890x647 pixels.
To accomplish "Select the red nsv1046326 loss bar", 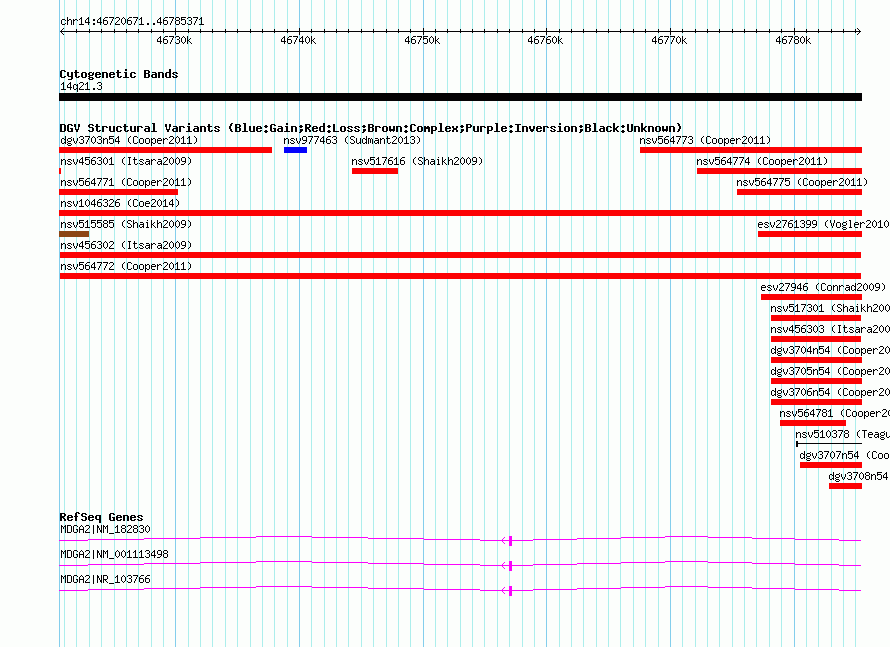I will pyautogui.click(x=460, y=213).
